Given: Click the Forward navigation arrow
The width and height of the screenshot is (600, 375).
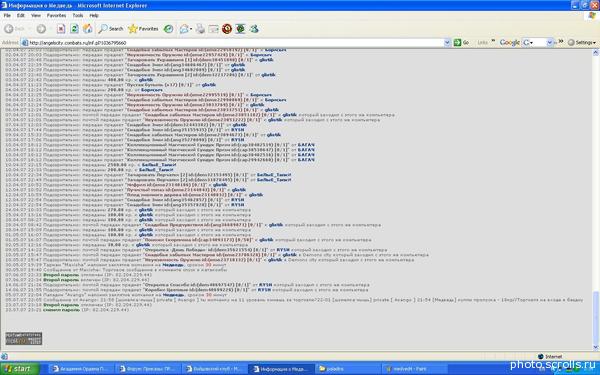Looking at the screenshot, I should coord(41,29).
